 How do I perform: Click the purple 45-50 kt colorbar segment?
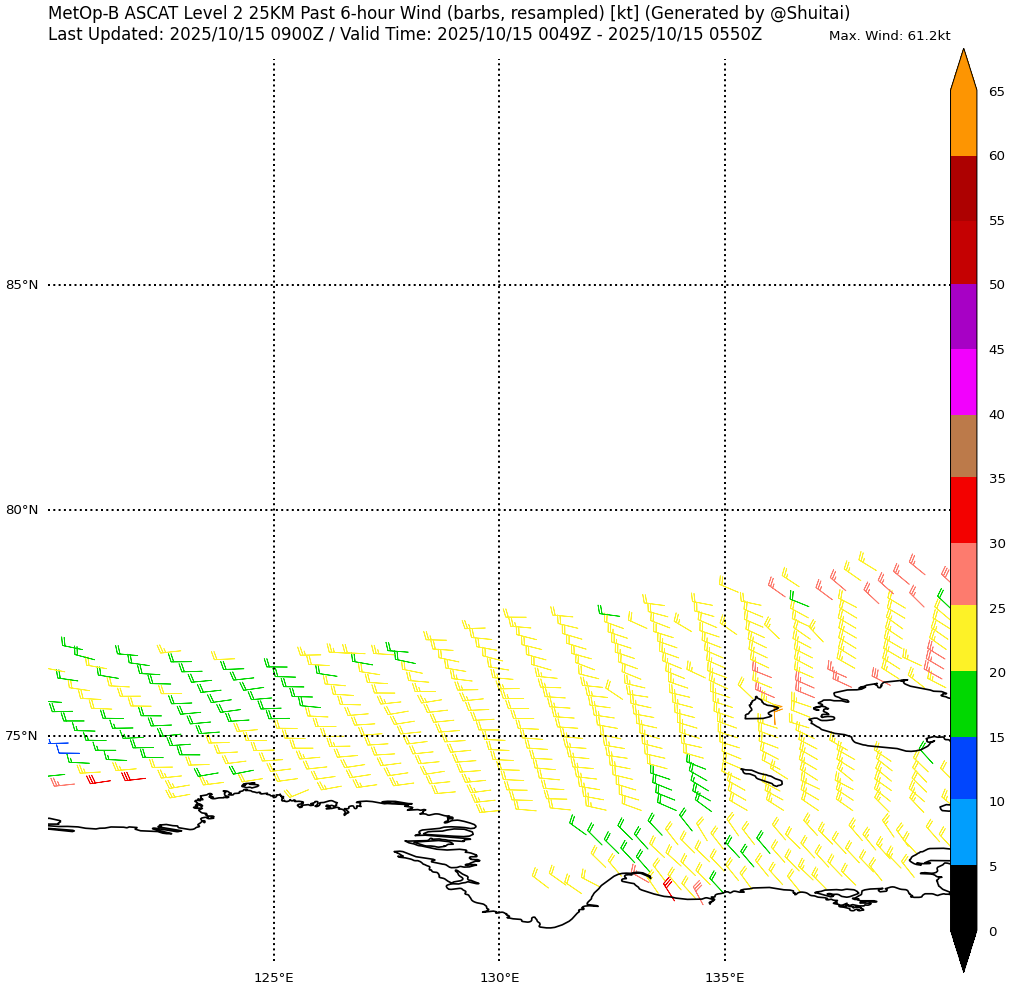pyautogui.click(x=963, y=317)
